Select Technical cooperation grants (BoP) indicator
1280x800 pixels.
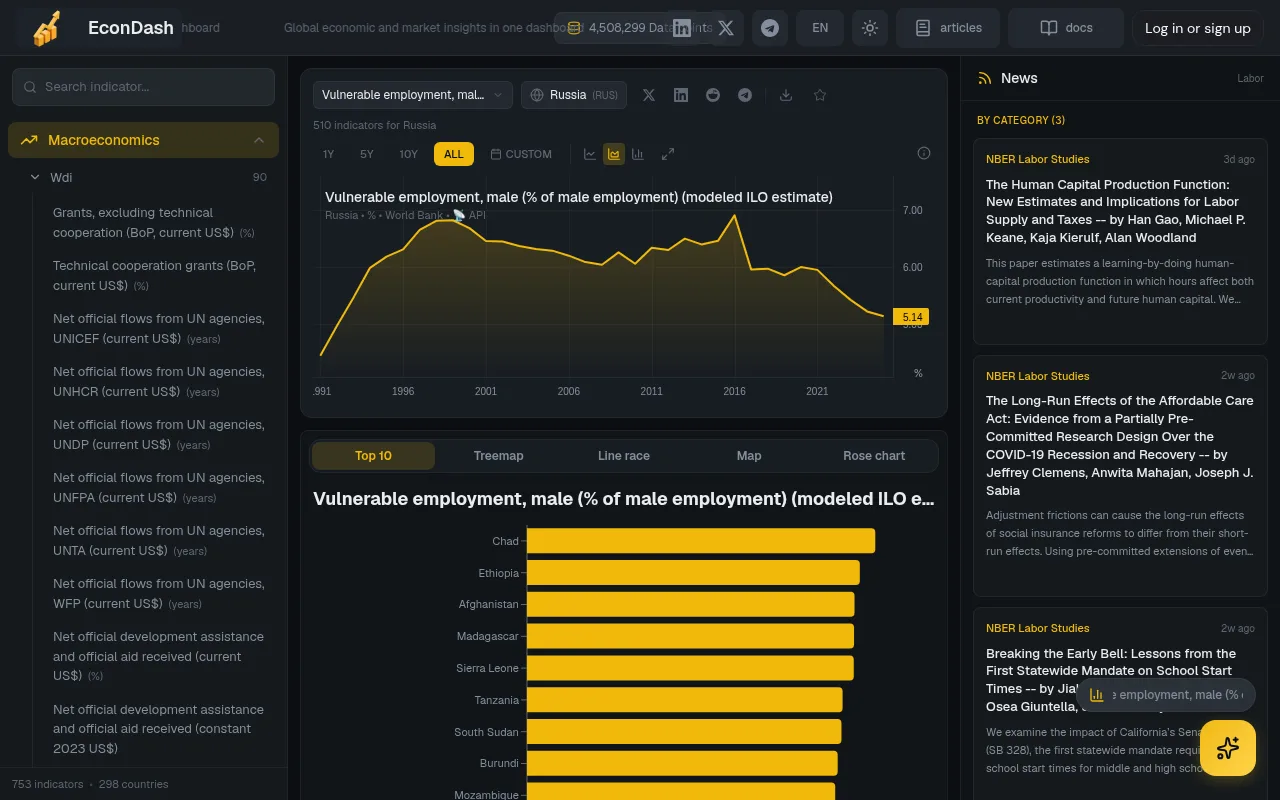[x=160, y=276]
